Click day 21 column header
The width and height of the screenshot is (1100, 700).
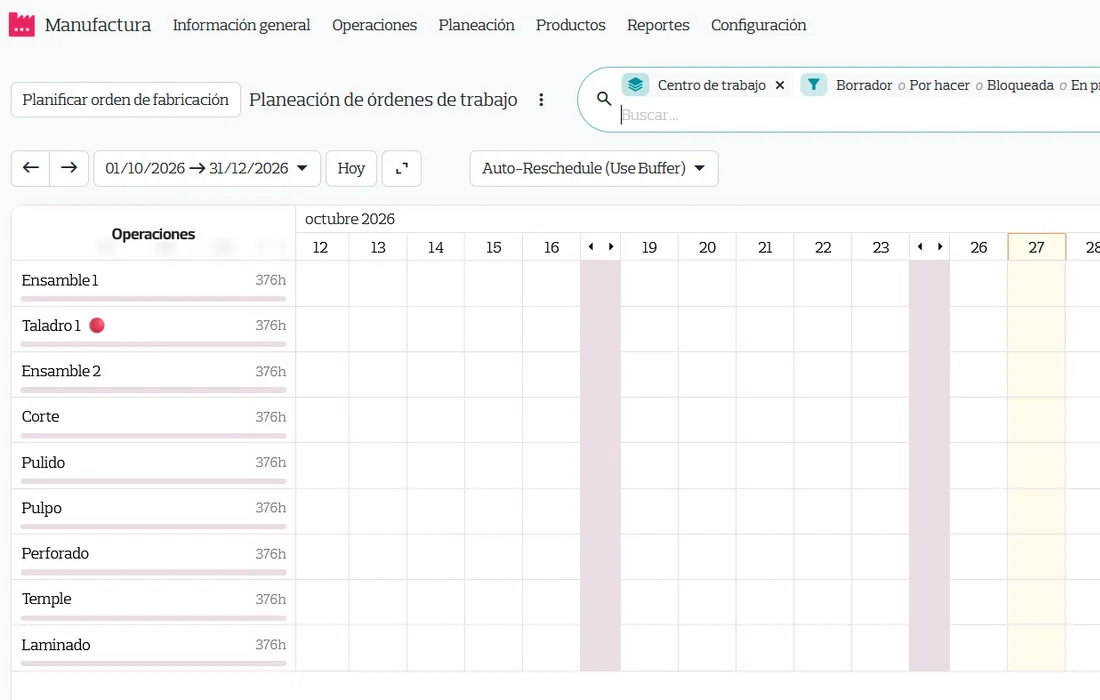pos(765,247)
